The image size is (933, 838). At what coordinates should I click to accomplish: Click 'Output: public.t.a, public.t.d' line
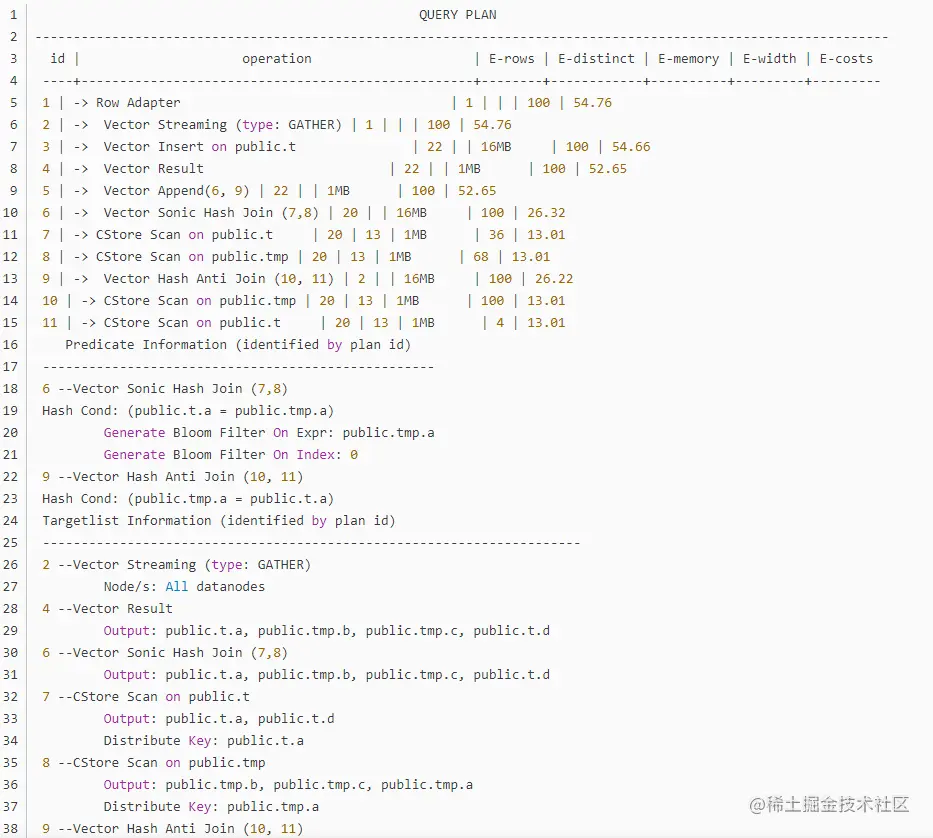tap(219, 720)
